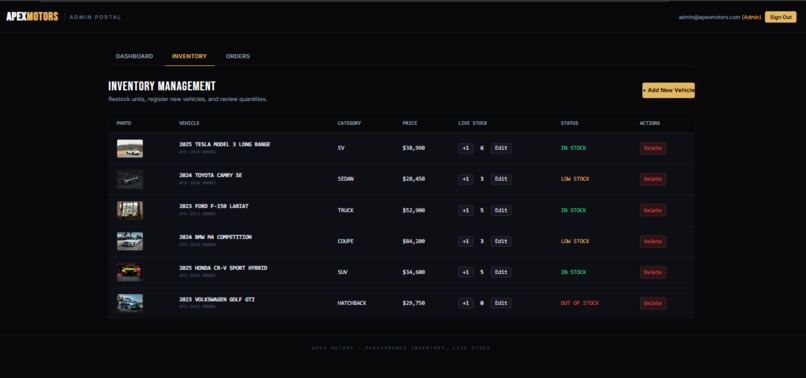Edit BMW M4 Competition stock
This screenshot has width=806, height=378.
click(x=501, y=241)
